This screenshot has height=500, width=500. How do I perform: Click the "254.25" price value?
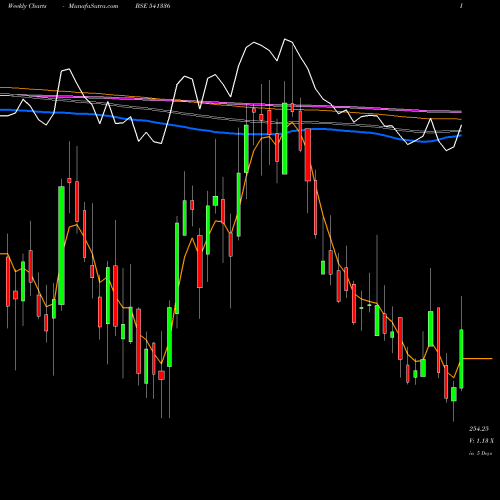pos(479,429)
